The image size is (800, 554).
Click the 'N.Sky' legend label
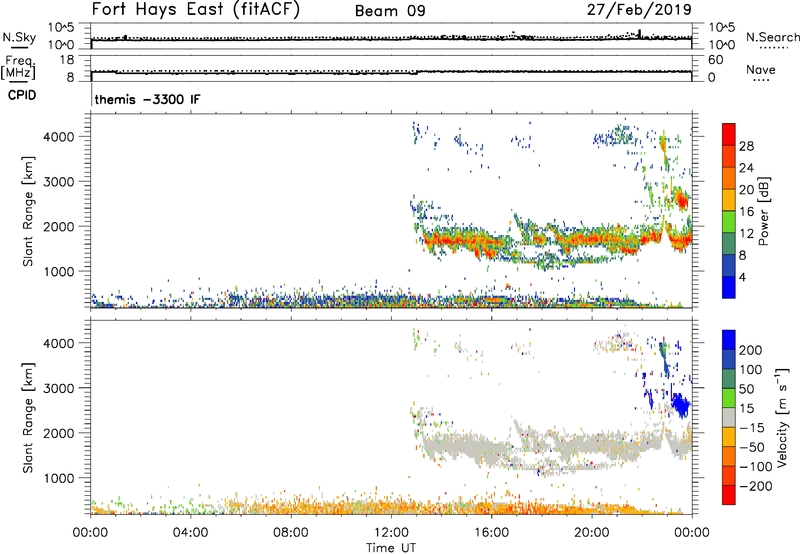(19, 37)
